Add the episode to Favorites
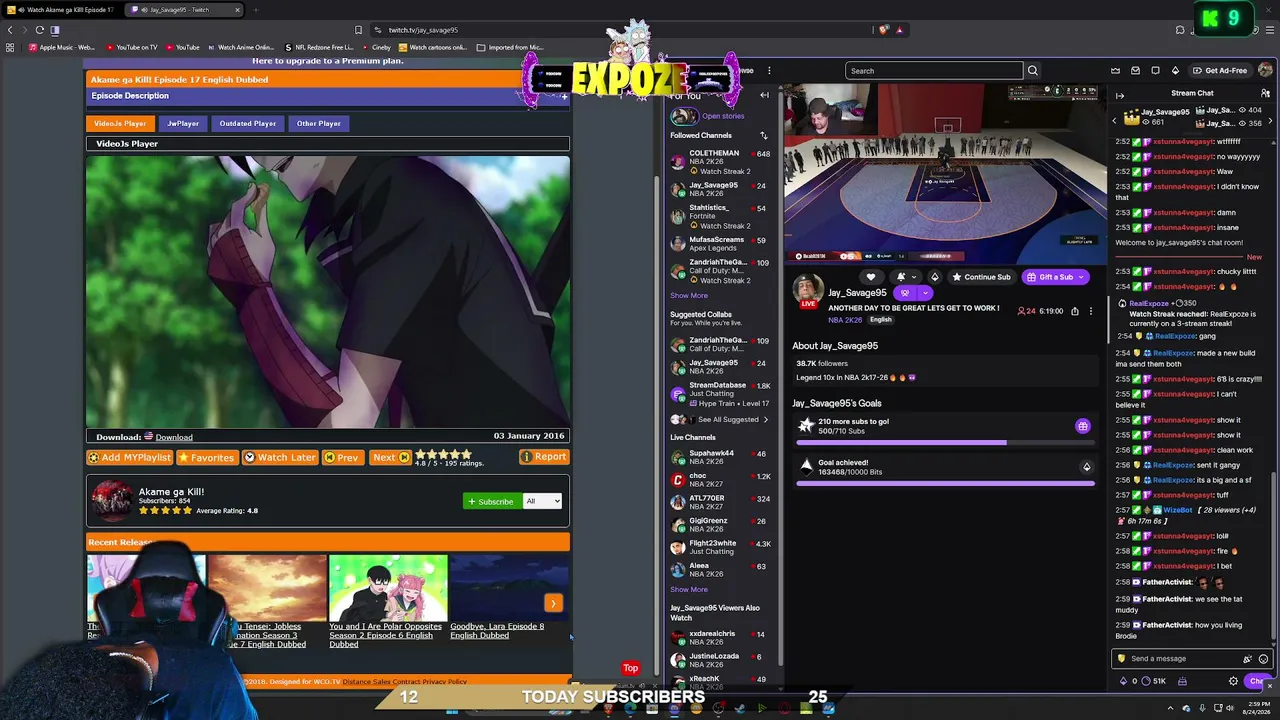 (206, 457)
